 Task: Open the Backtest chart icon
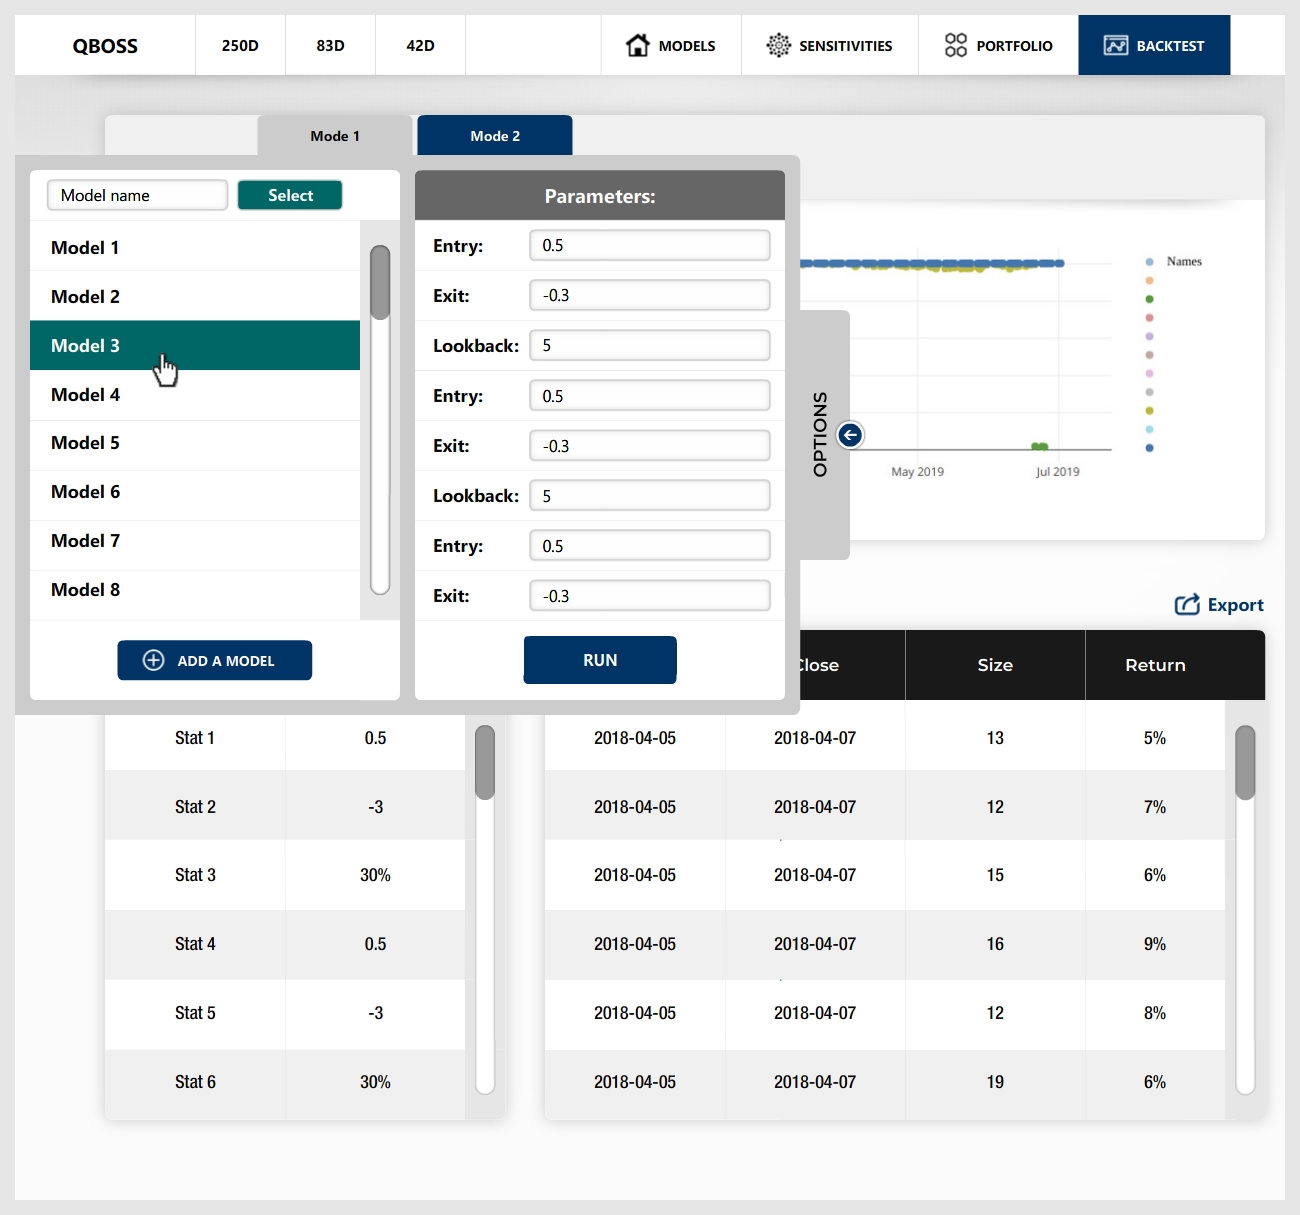coord(1115,45)
